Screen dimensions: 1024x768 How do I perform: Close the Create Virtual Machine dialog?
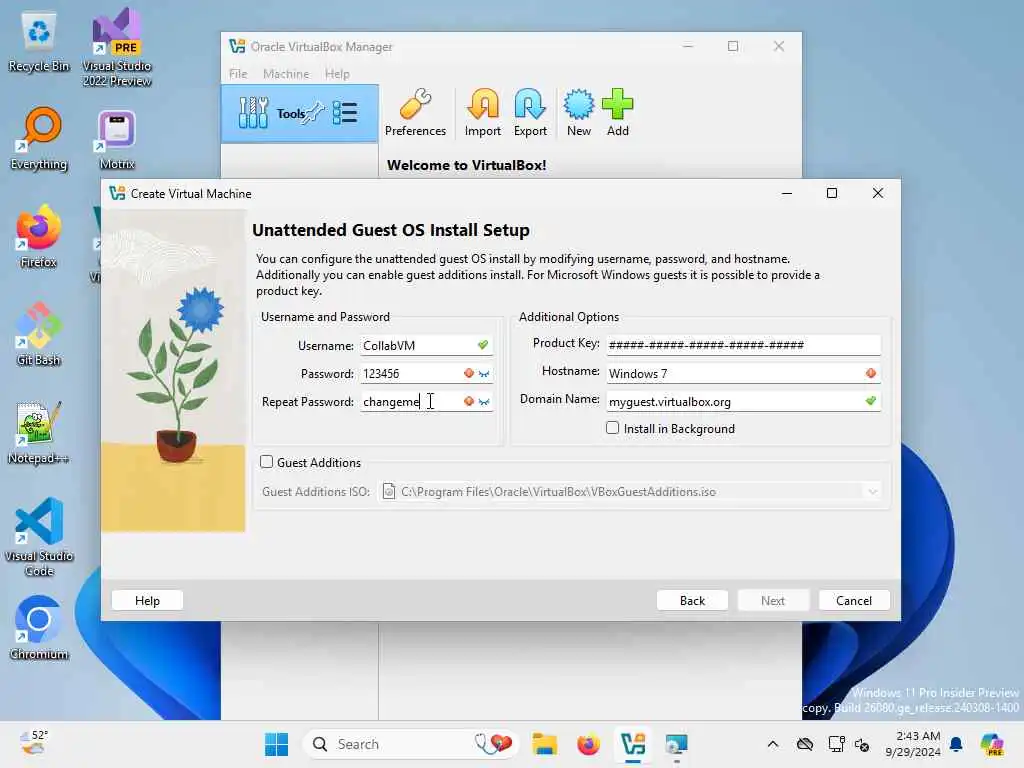click(878, 193)
